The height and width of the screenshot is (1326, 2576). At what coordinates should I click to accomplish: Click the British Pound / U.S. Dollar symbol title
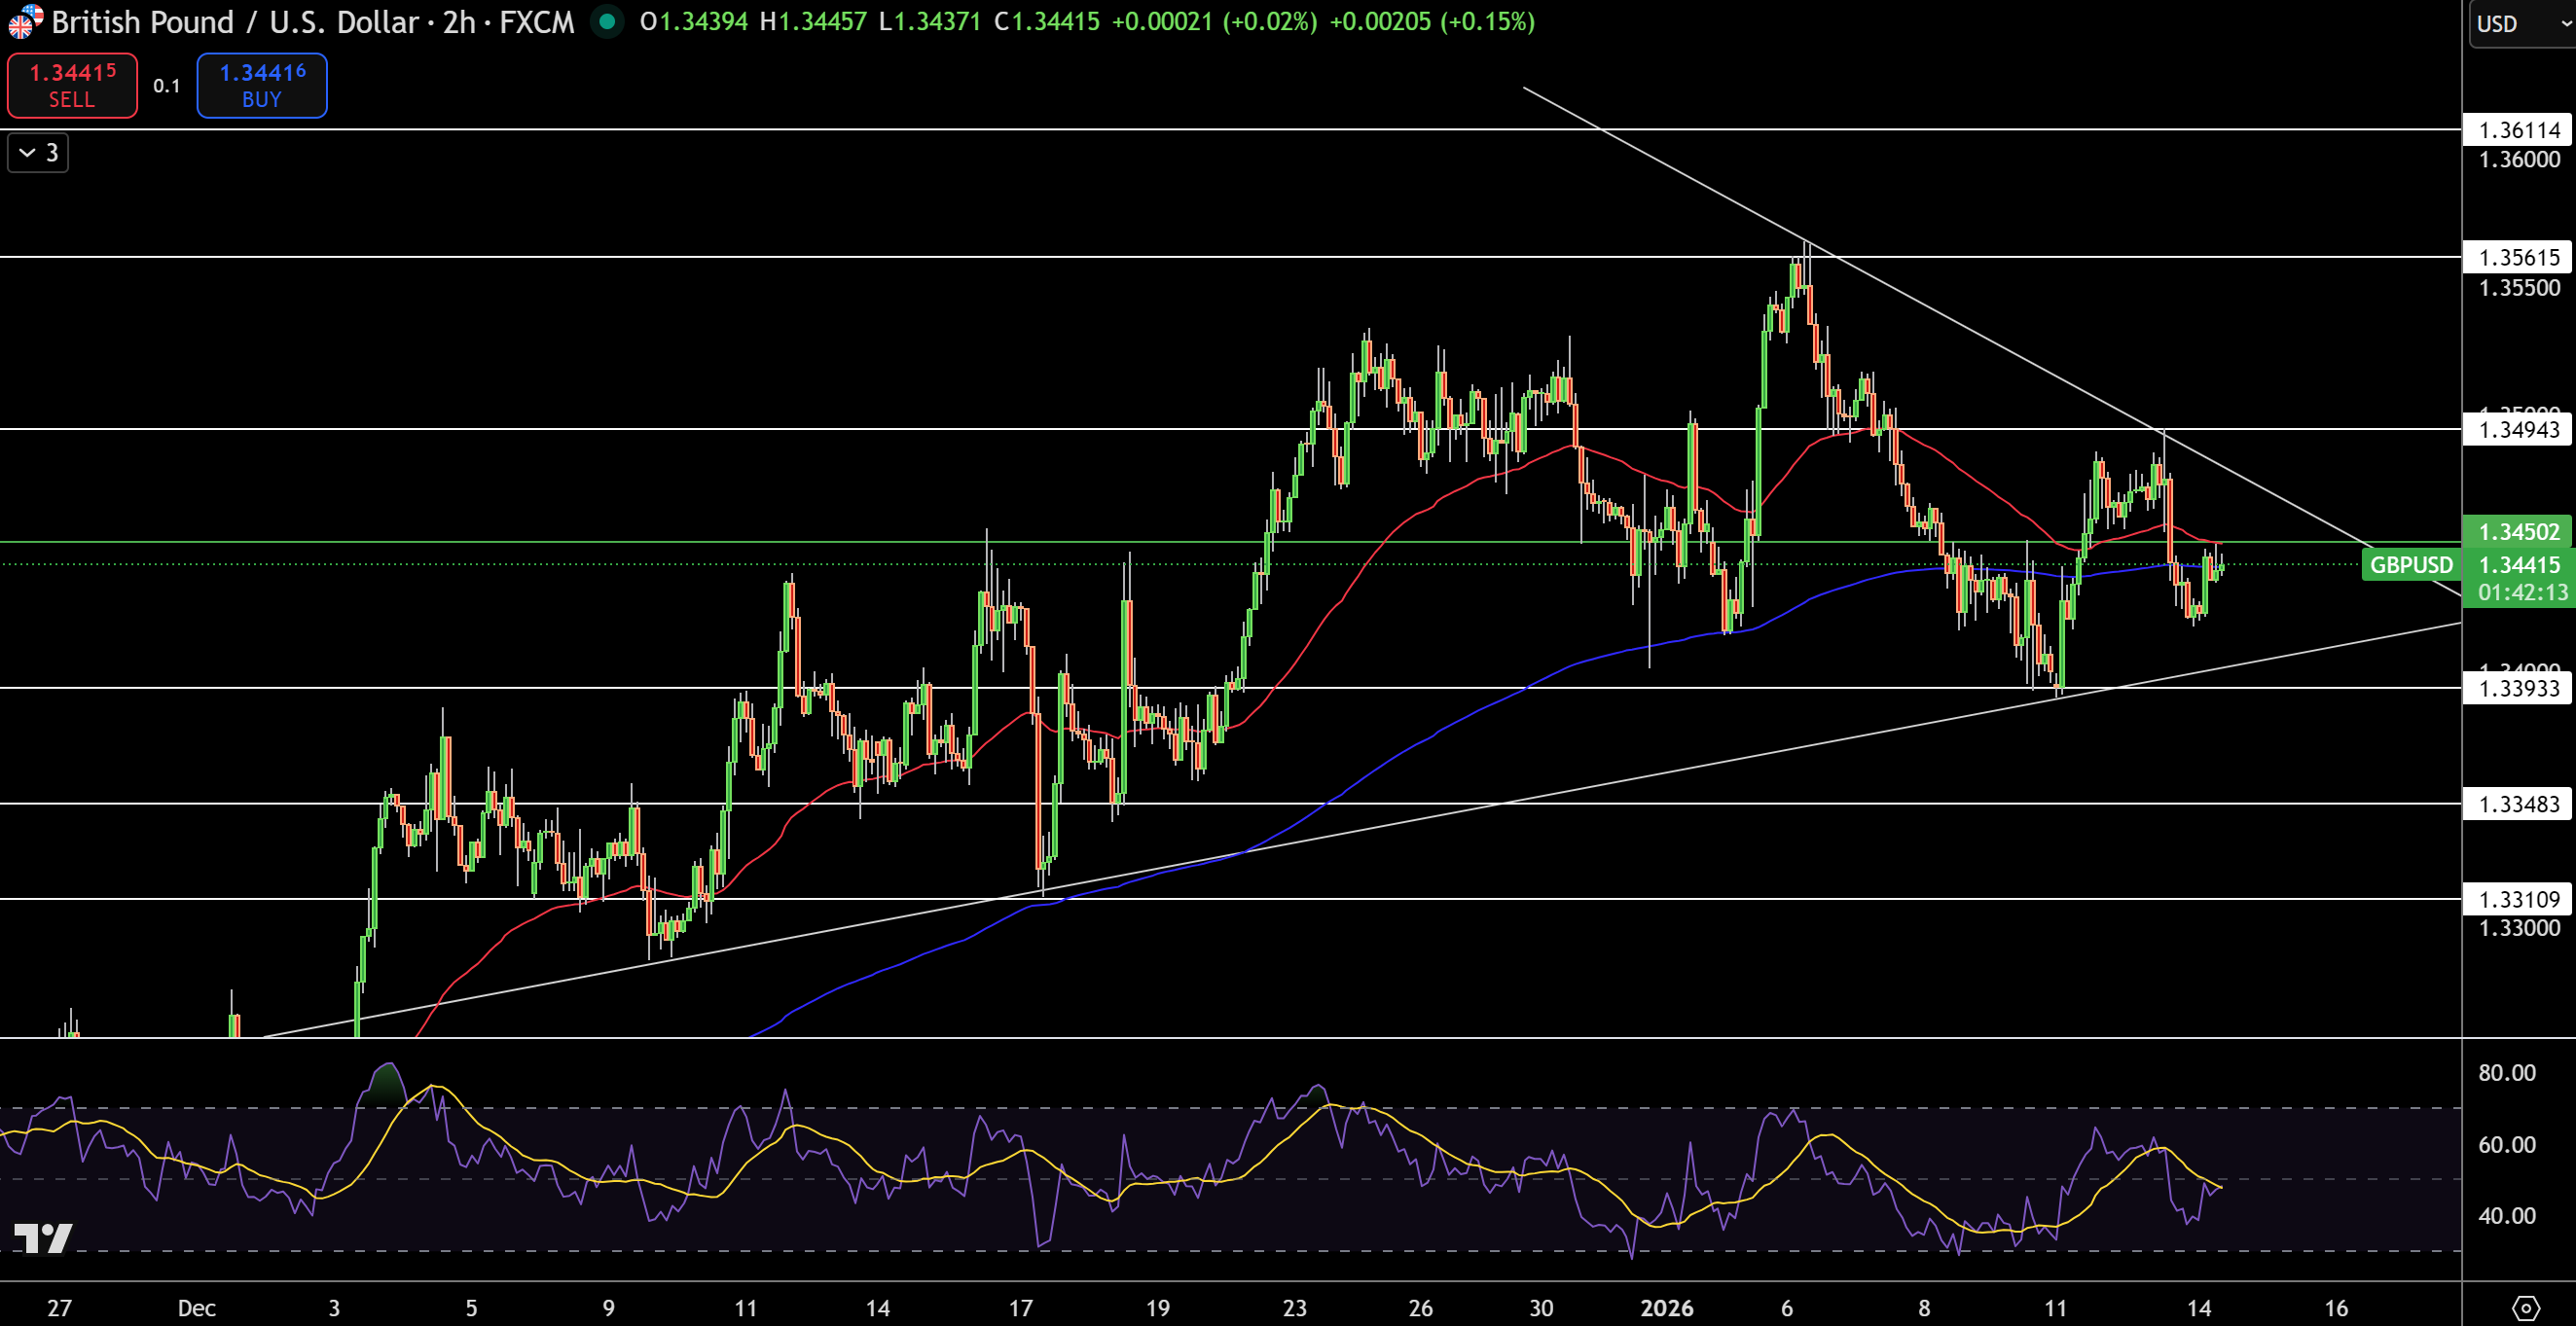tap(312, 22)
